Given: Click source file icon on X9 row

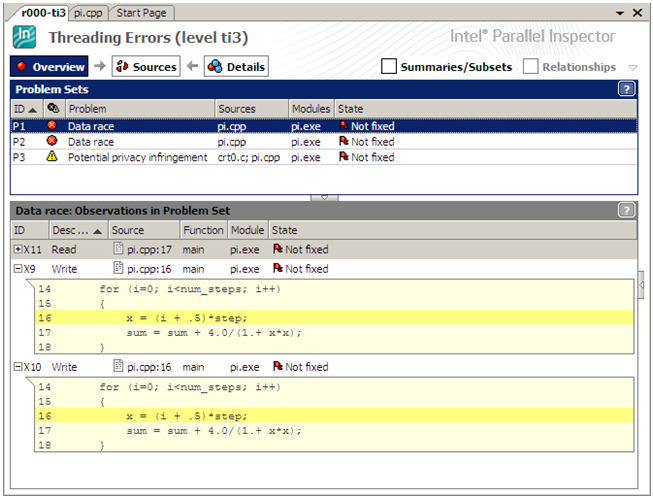Looking at the screenshot, I should click(x=118, y=268).
